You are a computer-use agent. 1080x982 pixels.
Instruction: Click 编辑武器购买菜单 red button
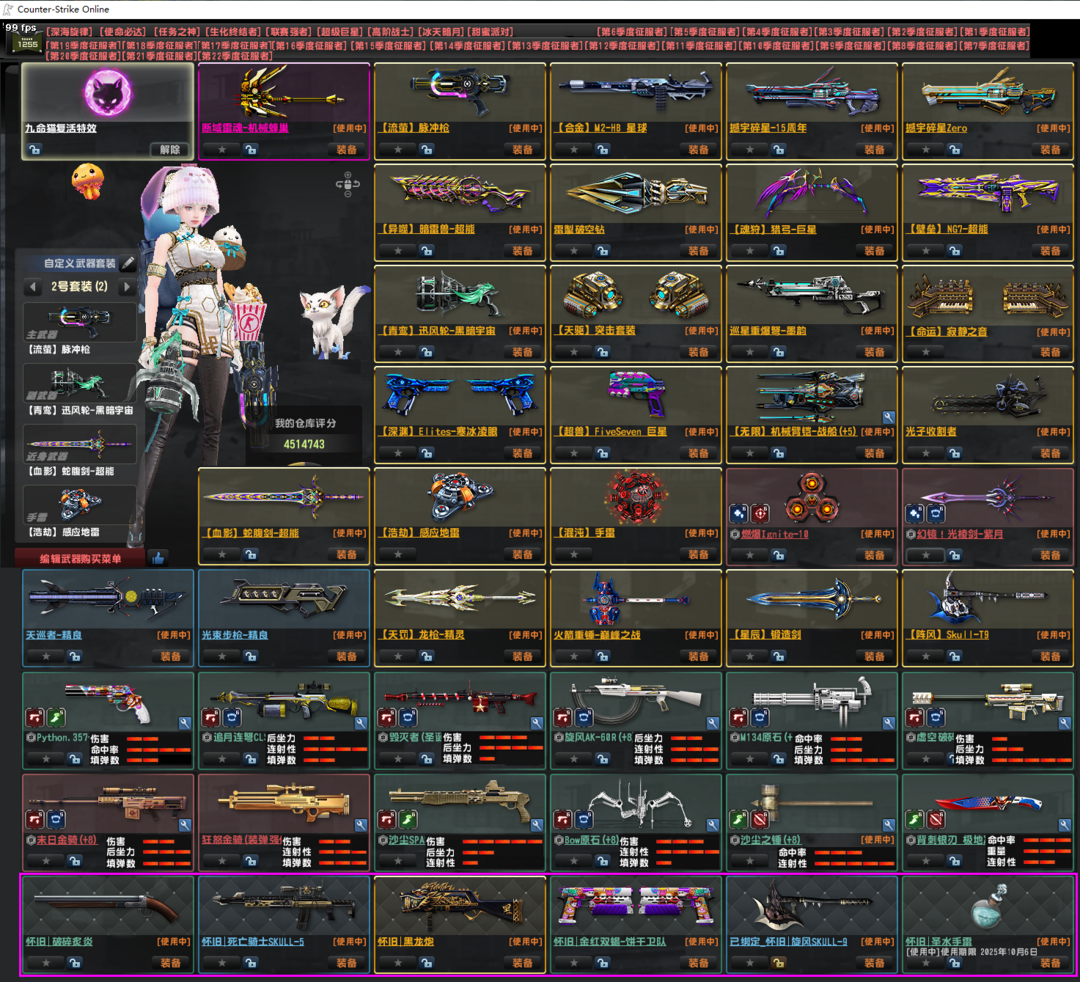80,558
